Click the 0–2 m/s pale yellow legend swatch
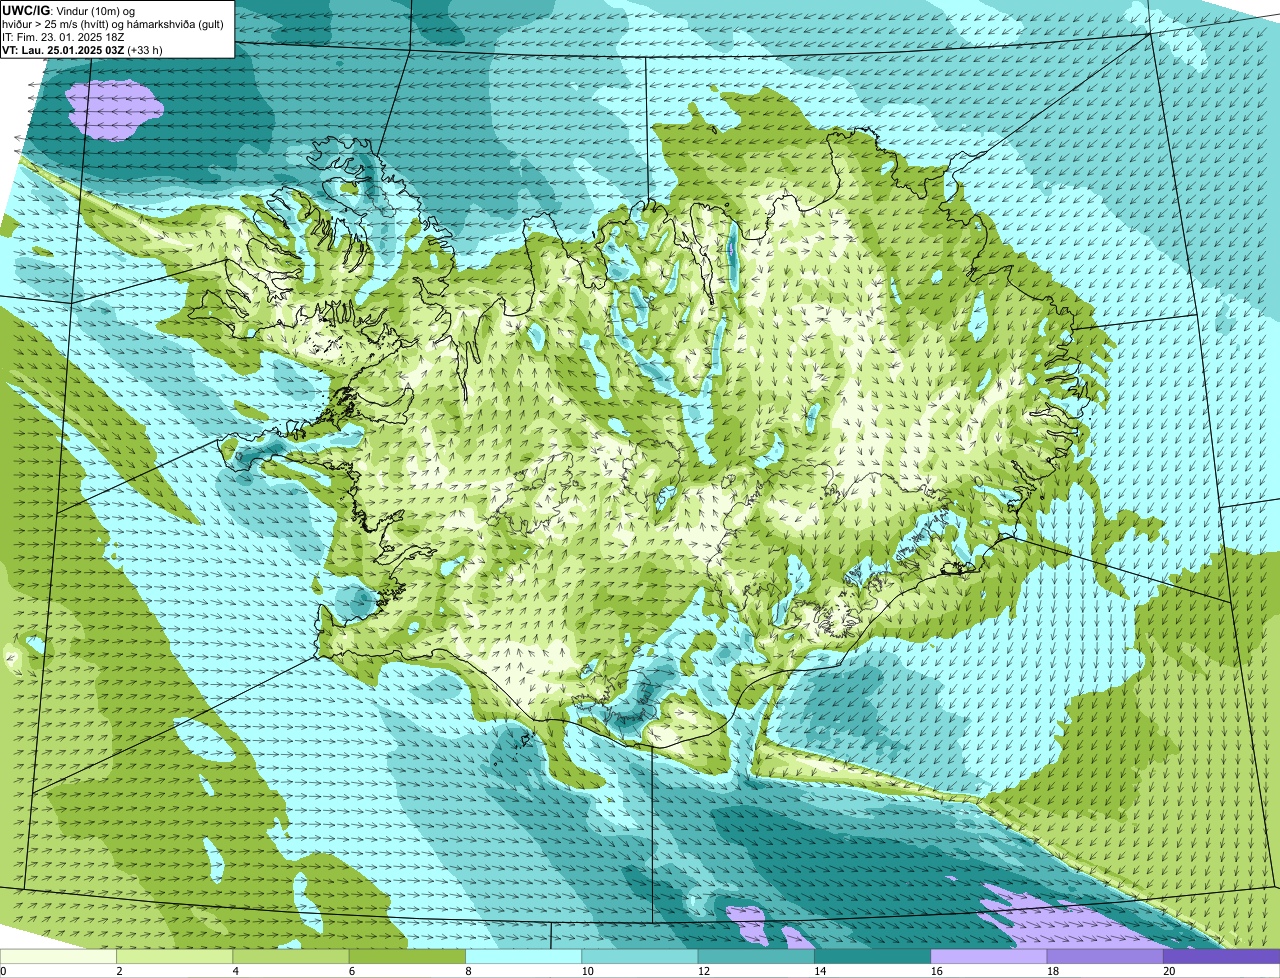Screen dimensions: 1280x978 tap(58, 956)
